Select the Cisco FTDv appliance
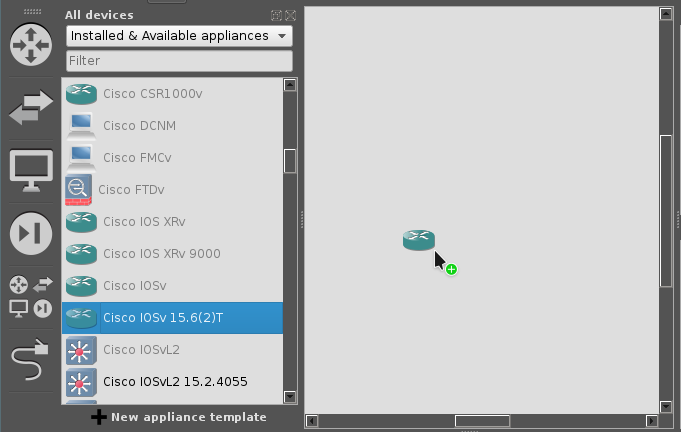The width and height of the screenshot is (681, 432). pos(131,189)
